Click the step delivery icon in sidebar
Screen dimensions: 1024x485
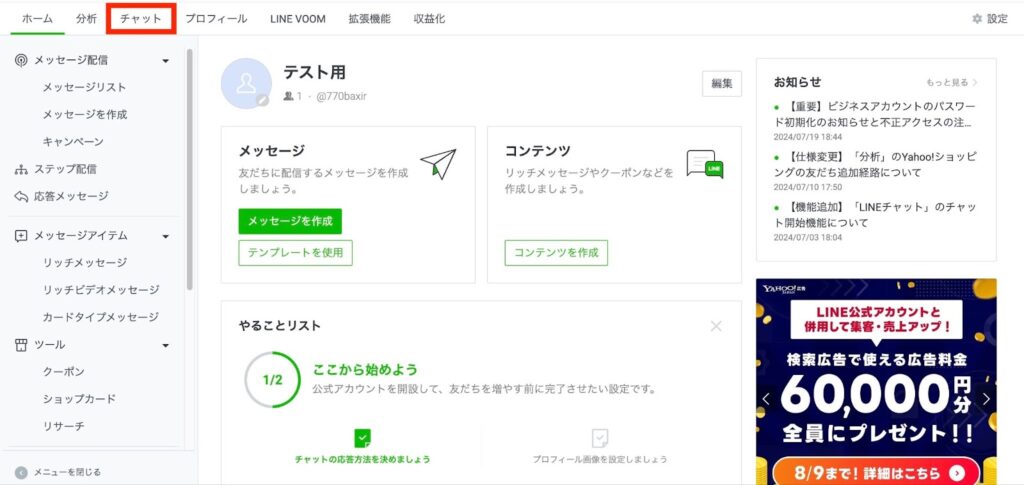[21, 169]
